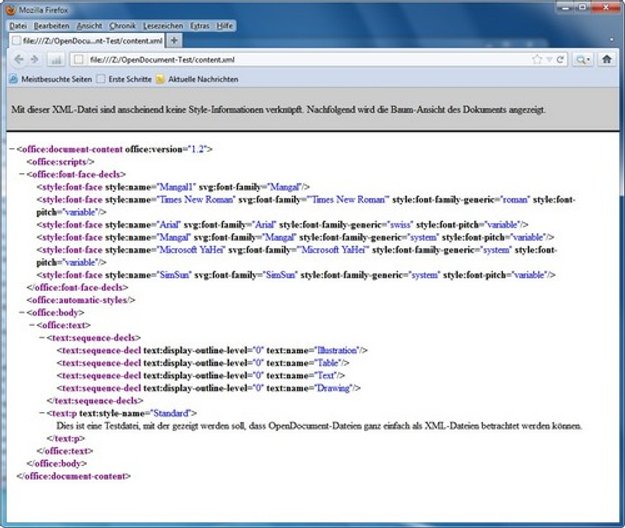Viewport: 625px width, 528px height.
Task: Collapse the text:p Standard node
Action: (42, 413)
